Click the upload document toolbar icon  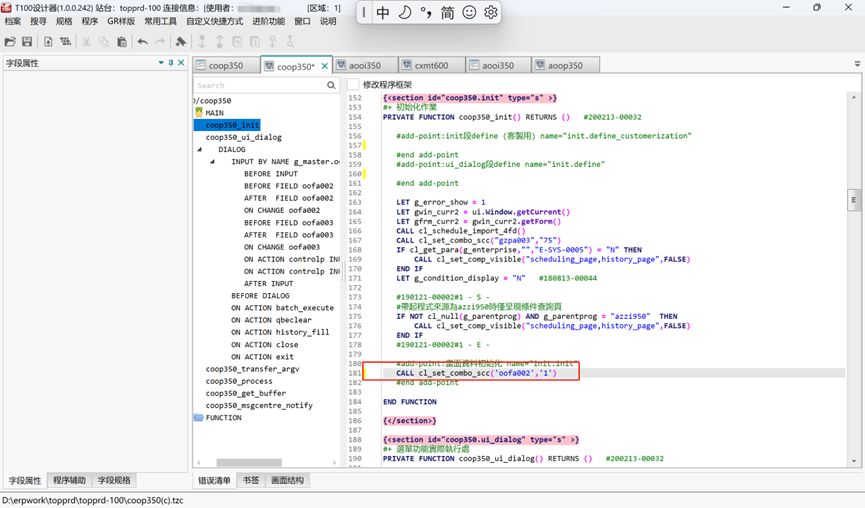click(48, 42)
